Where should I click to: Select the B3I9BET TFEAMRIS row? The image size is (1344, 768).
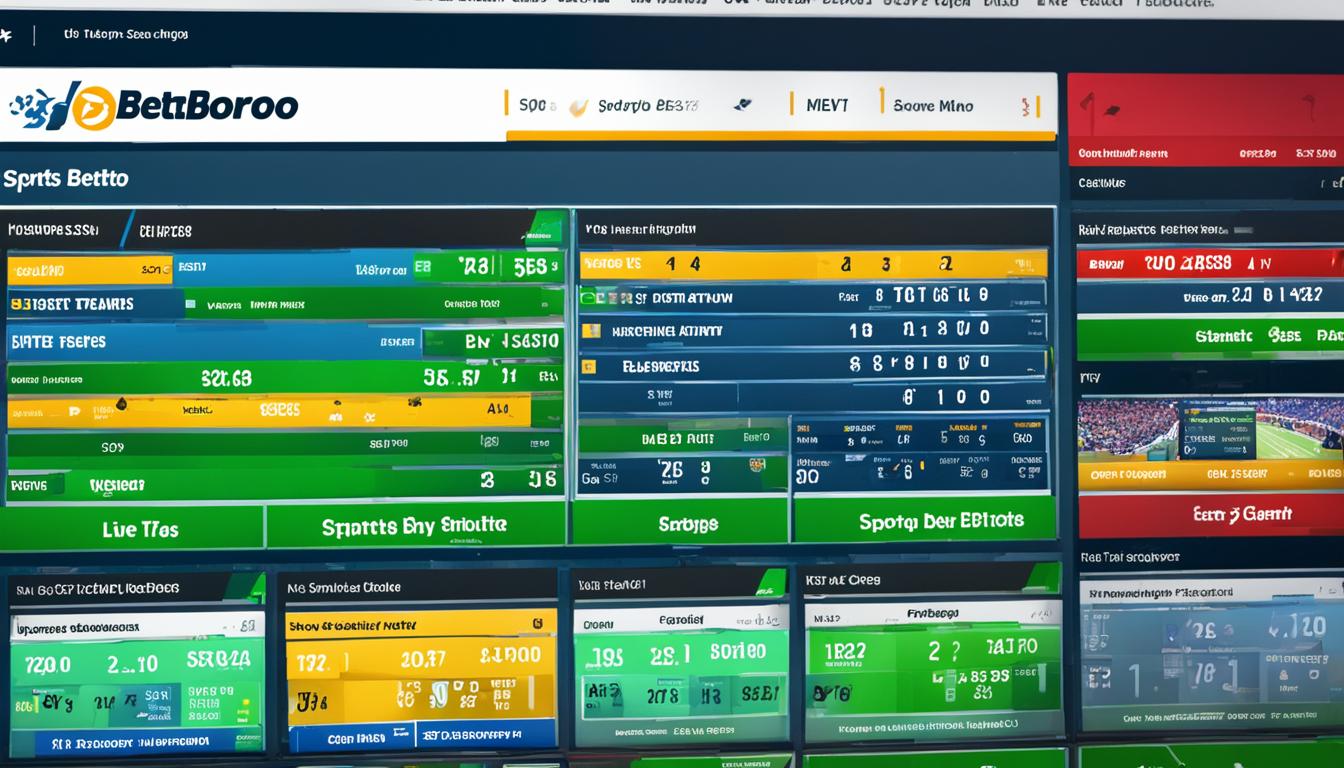[285, 304]
